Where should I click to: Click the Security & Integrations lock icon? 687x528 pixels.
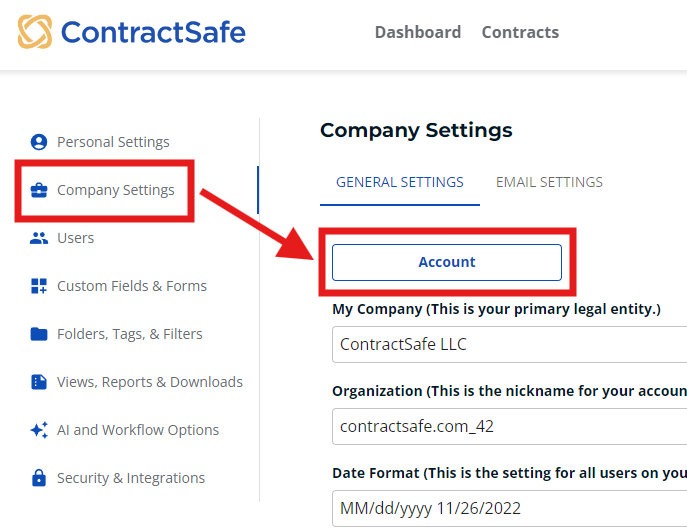click(x=39, y=478)
